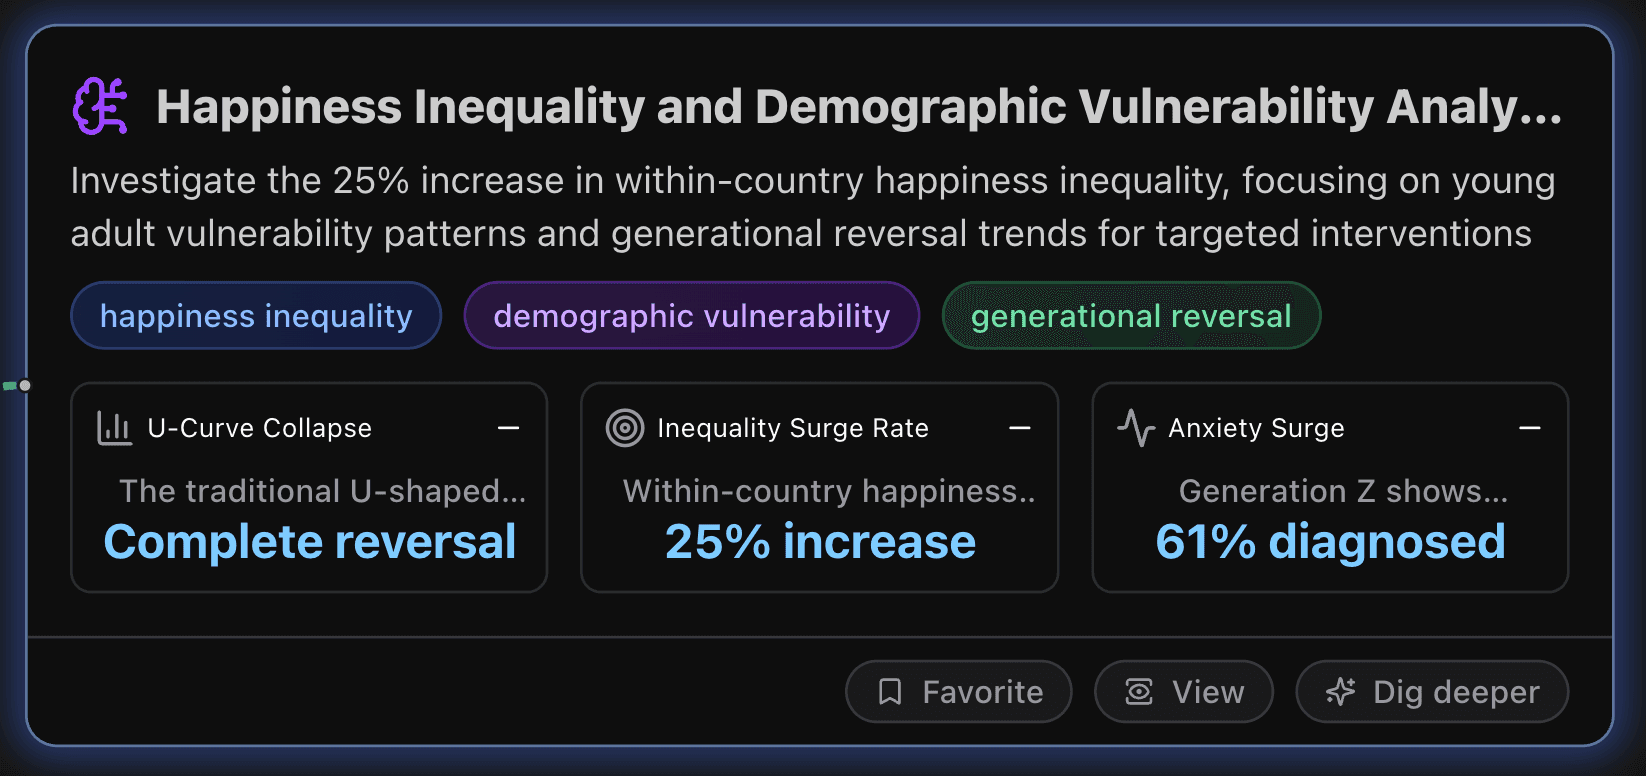Screen dimensions: 1646x776
Task: Collapse the Inequality Surge Rate stat card
Action: 1019,428
